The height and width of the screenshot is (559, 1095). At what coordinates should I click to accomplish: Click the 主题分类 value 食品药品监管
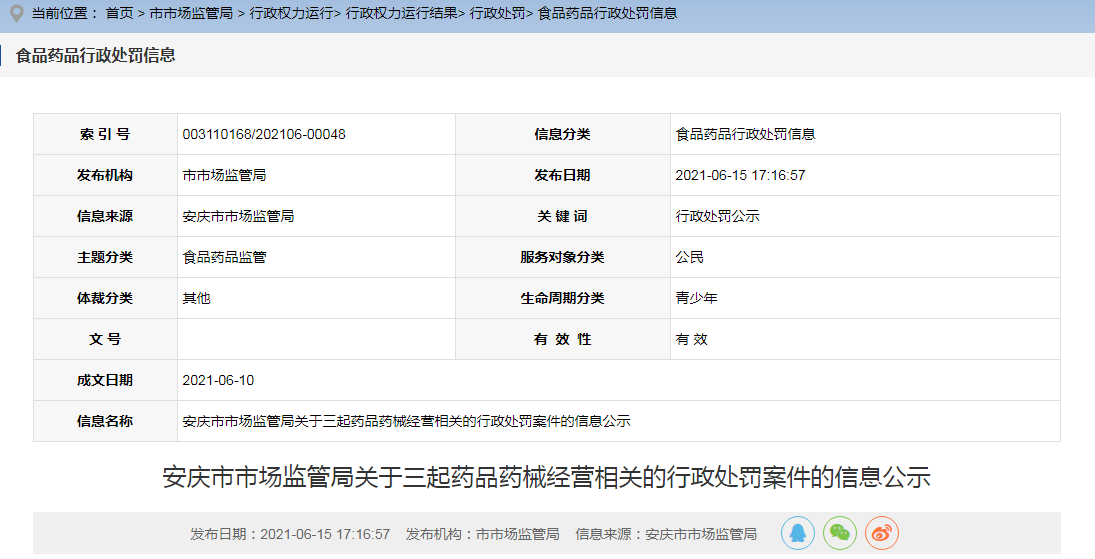(x=224, y=257)
